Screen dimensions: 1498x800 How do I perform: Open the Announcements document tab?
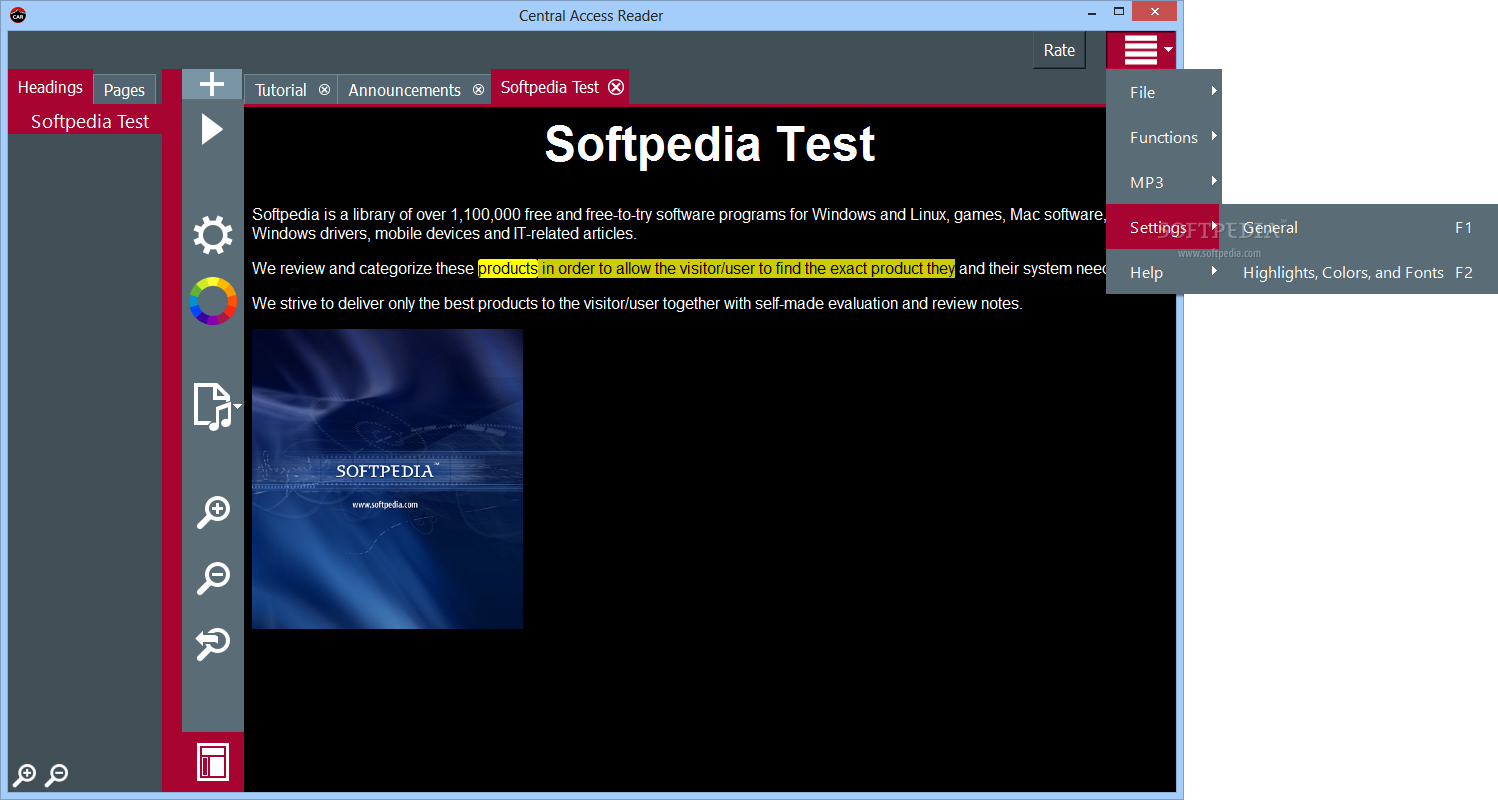pyautogui.click(x=405, y=90)
